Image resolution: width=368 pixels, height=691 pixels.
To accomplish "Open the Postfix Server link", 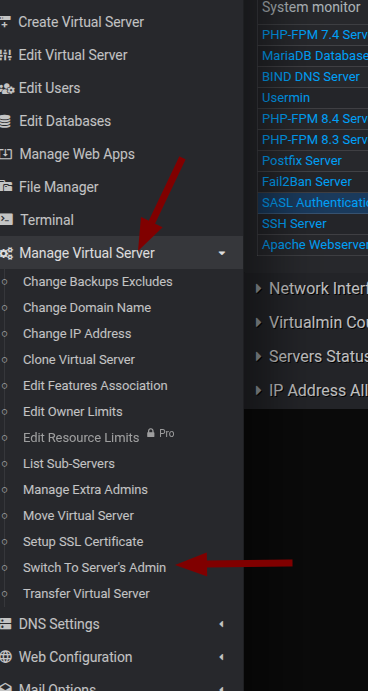I will [301, 160].
